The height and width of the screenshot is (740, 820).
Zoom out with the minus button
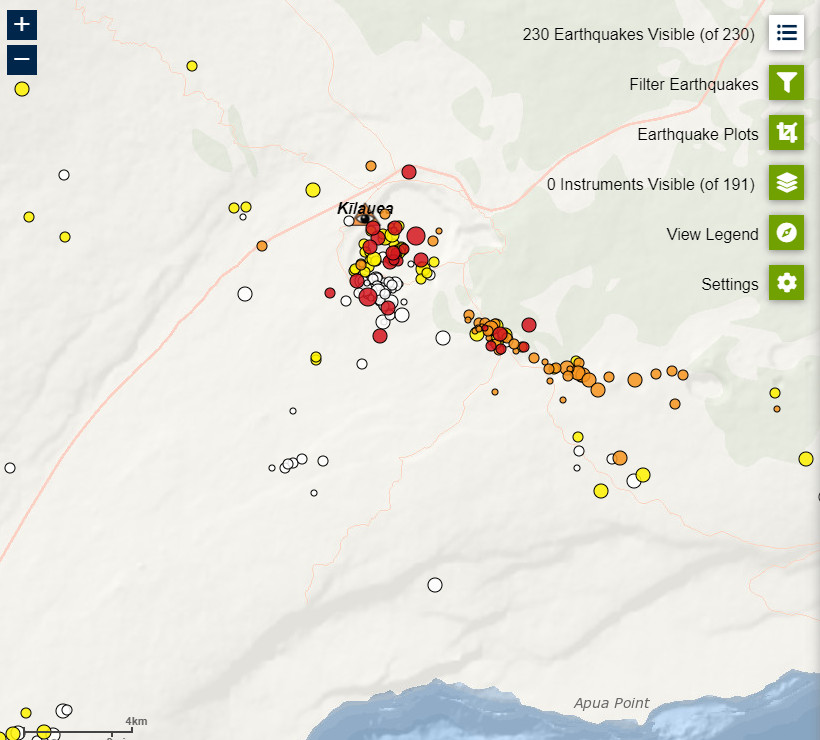[x=22, y=60]
